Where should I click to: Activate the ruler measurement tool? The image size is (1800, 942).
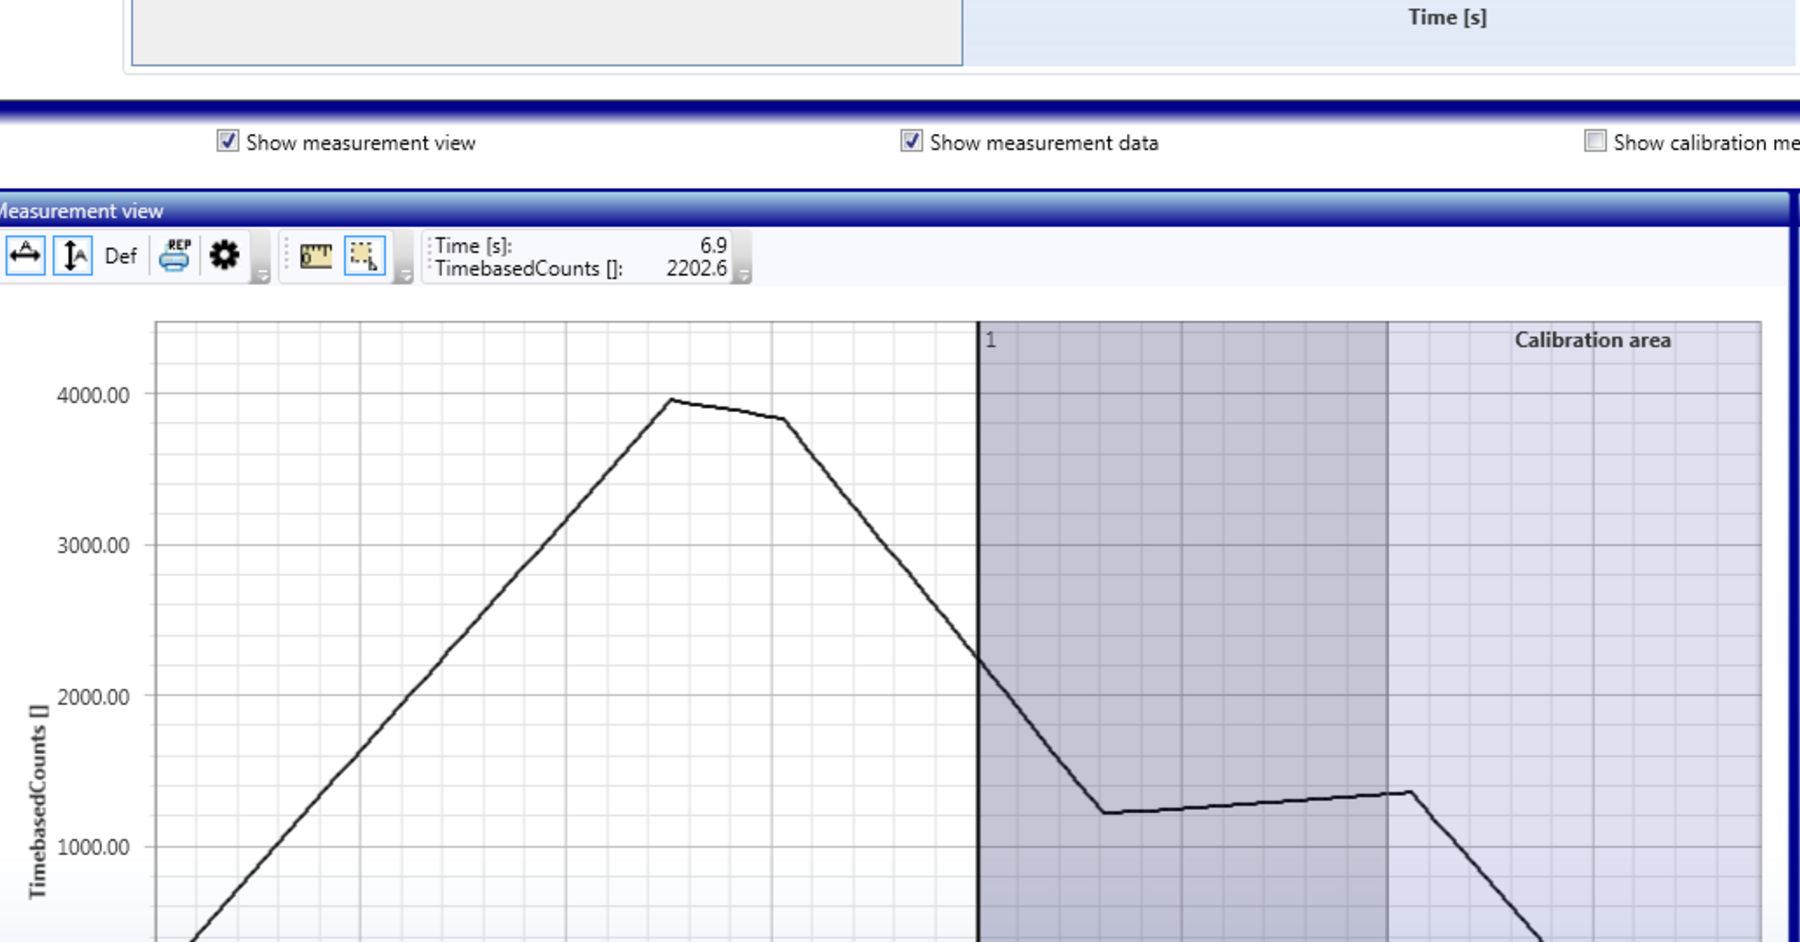pyautogui.click(x=314, y=255)
